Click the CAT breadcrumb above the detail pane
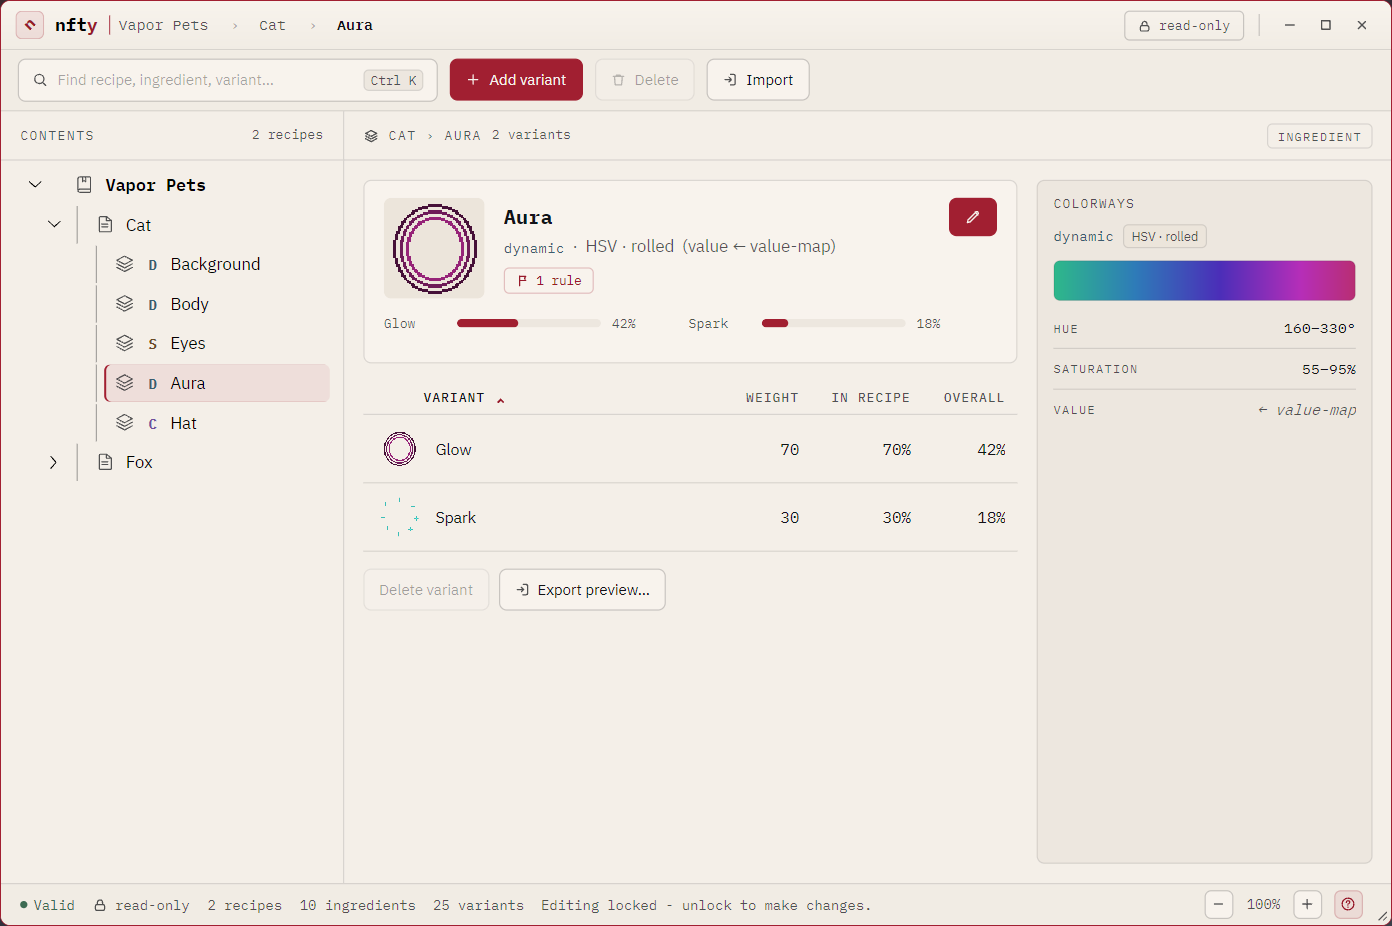This screenshot has height=926, width=1392. click(x=402, y=136)
